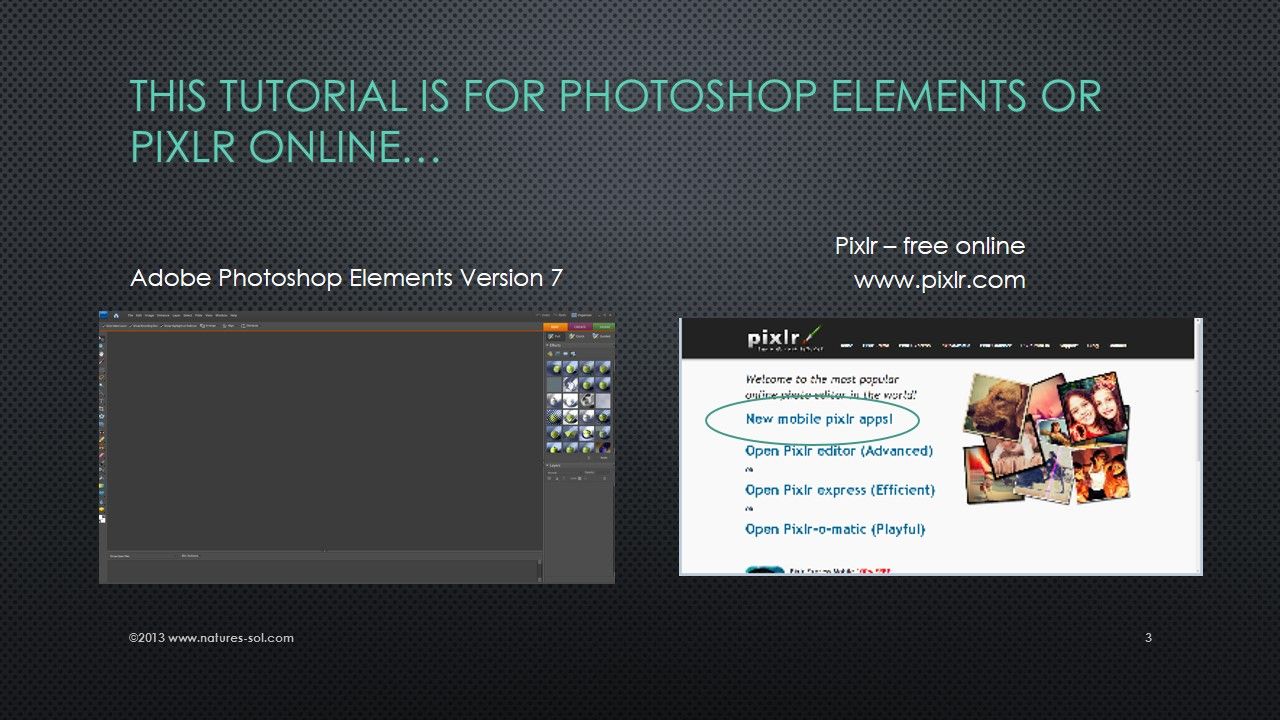Open the File menu in Photoshop Elements
The height and width of the screenshot is (720, 1280).
coord(130,315)
